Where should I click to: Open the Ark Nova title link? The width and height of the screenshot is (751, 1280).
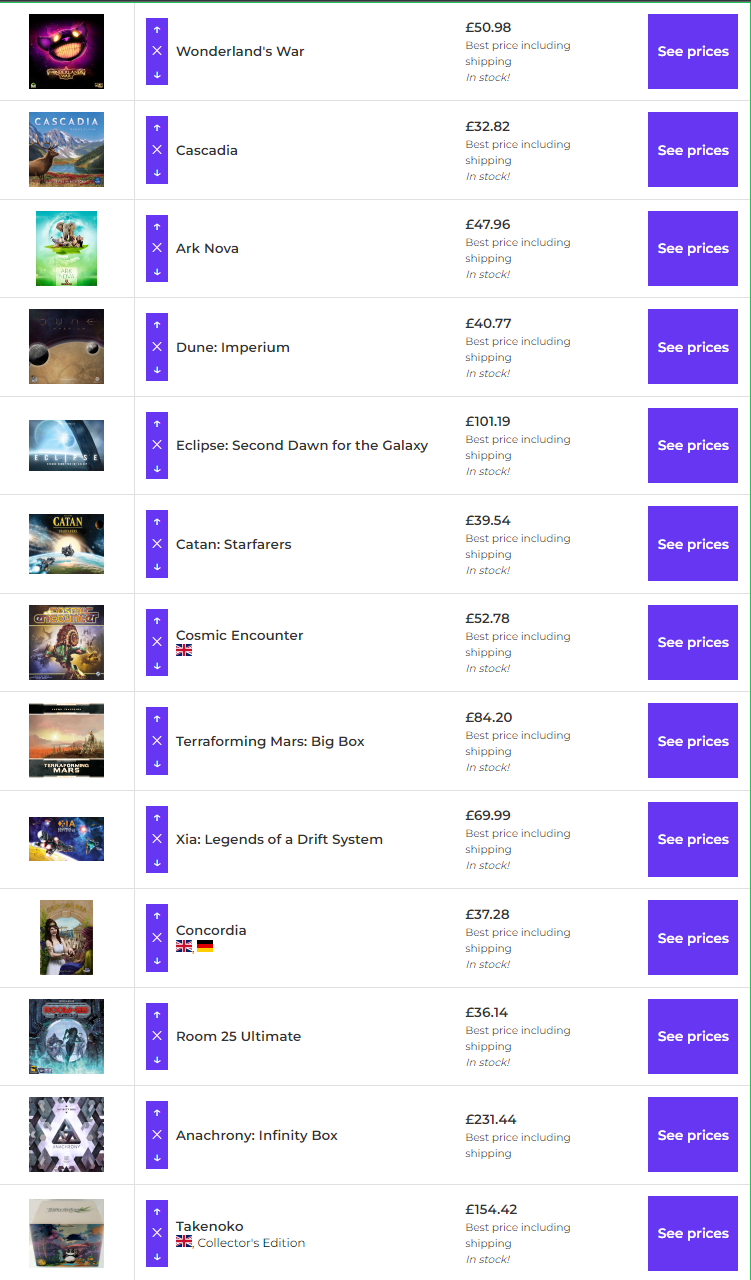(207, 248)
